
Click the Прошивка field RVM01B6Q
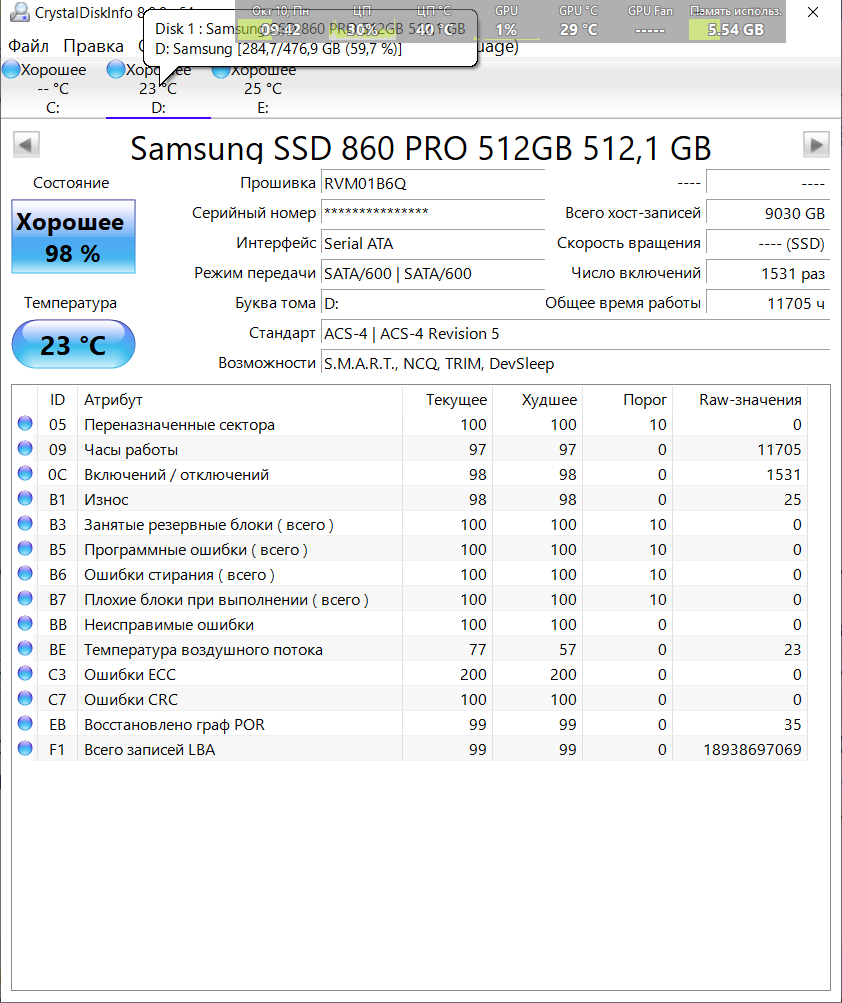pos(433,184)
